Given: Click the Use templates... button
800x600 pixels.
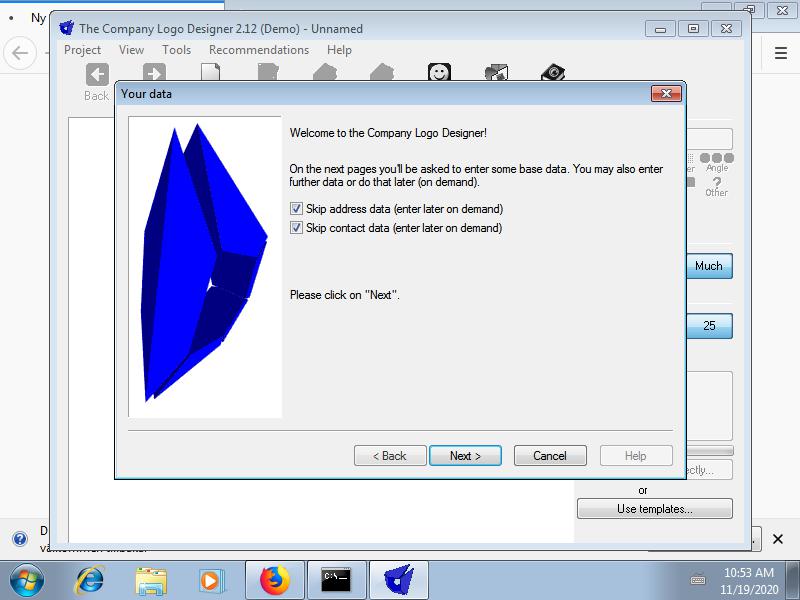Looking at the screenshot, I should [x=655, y=509].
